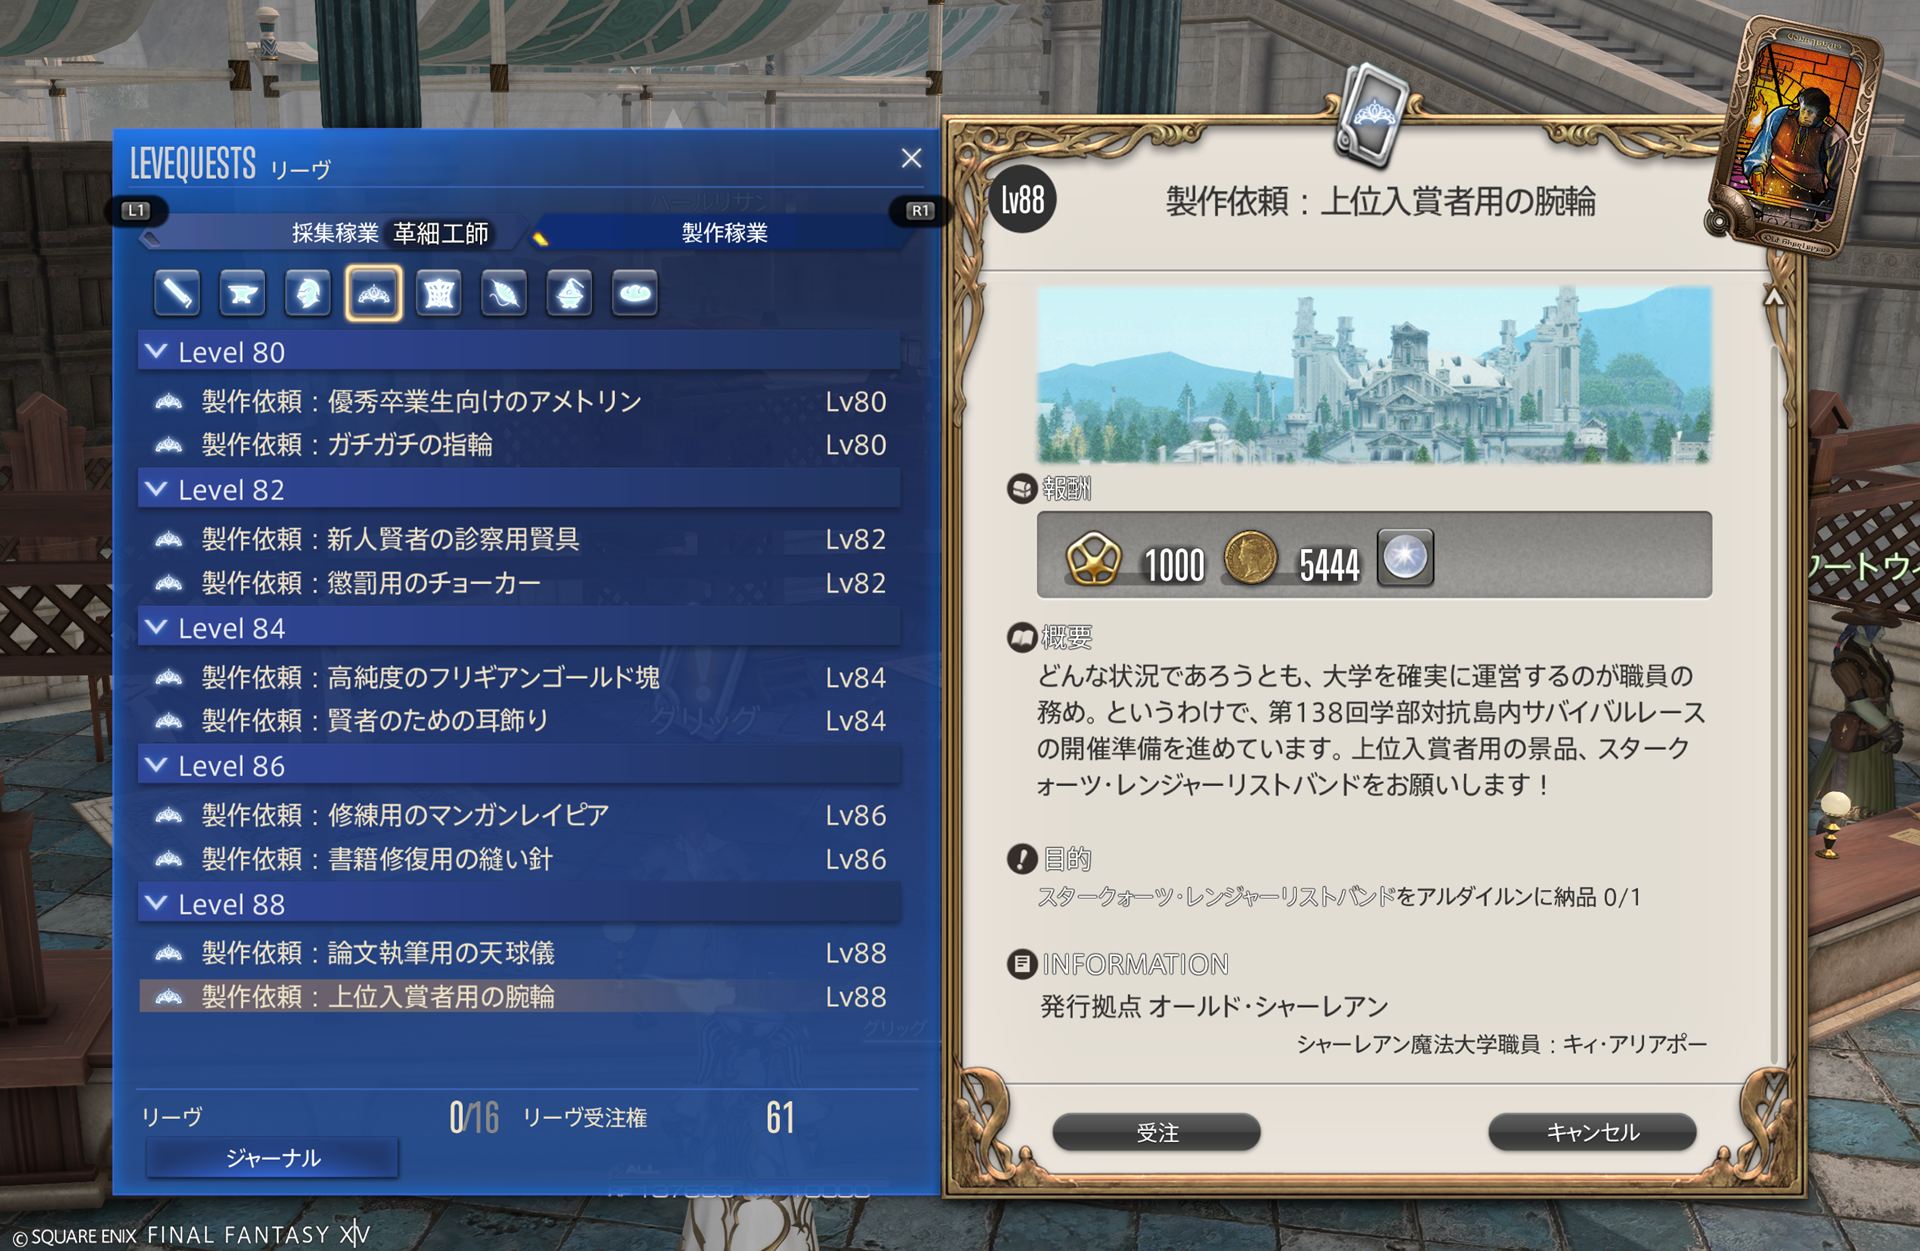Select the Goldsmith tiara class icon

[374, 293]
